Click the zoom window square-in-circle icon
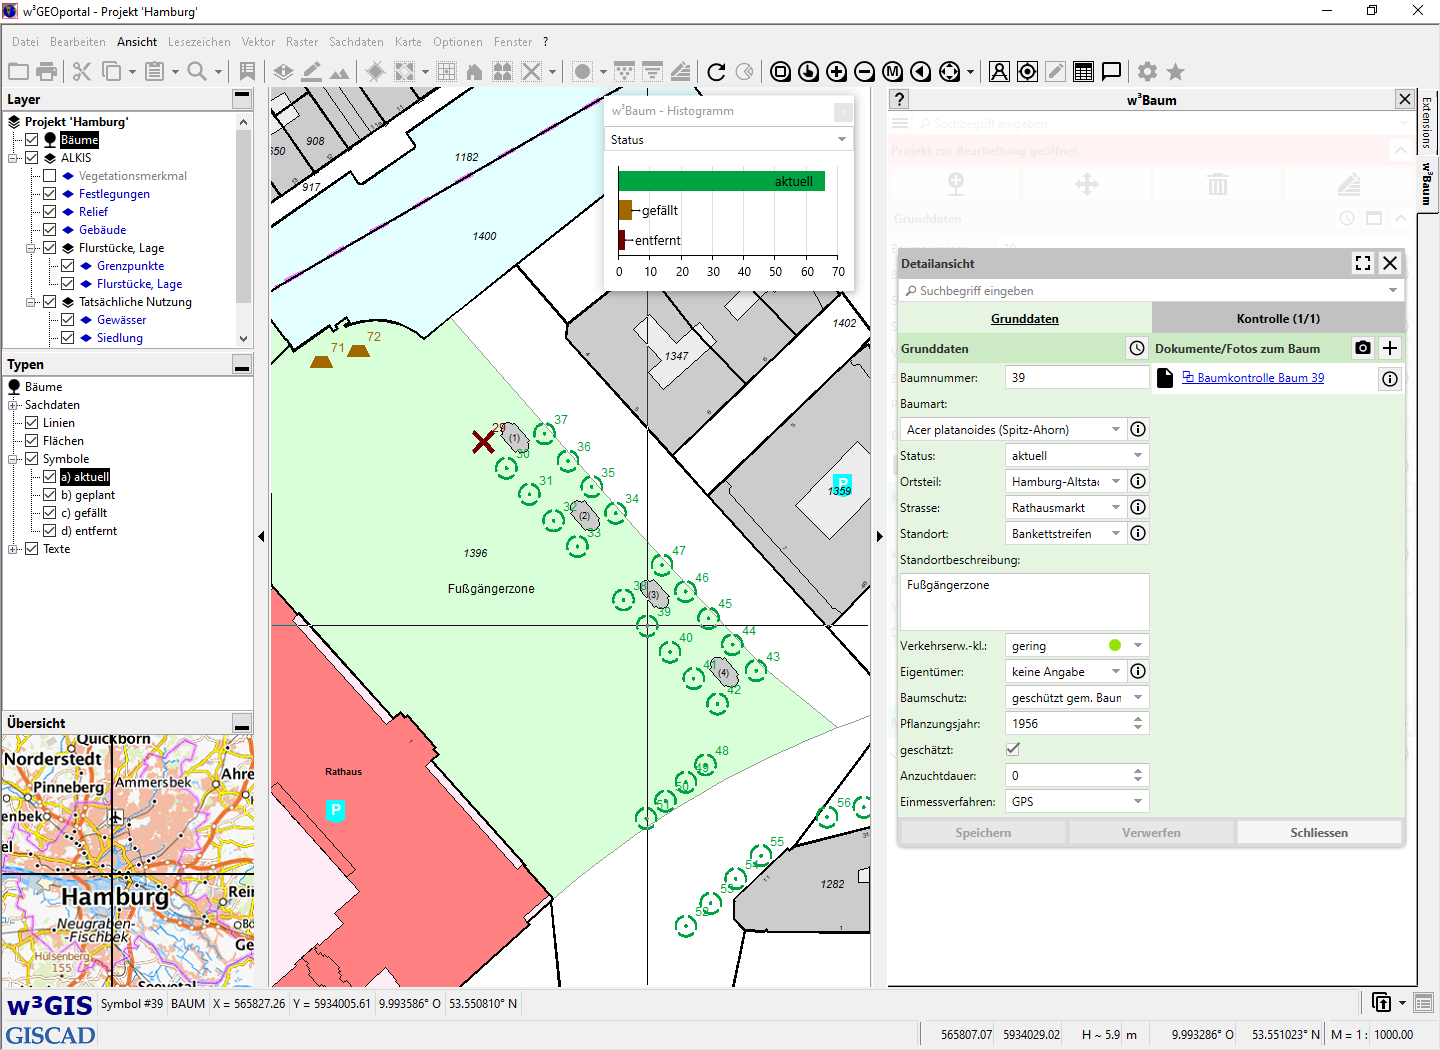The height and width of the screenshot is (1050, 1440). click(781, 71)
